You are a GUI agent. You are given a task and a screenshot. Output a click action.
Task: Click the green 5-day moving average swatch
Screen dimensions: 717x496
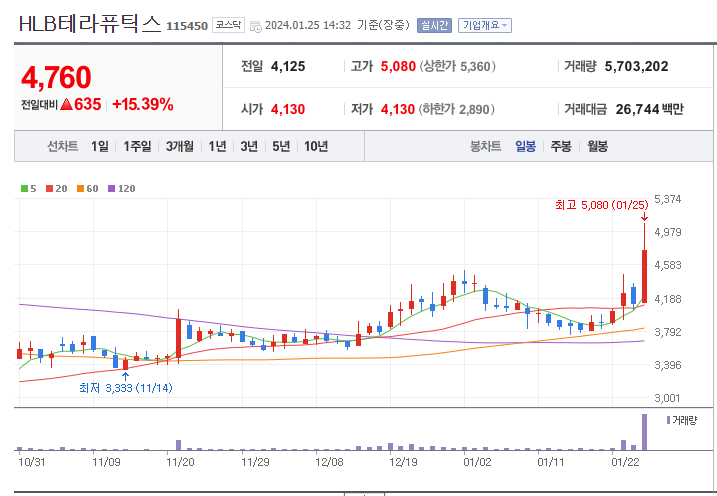[x=24, y=188]
